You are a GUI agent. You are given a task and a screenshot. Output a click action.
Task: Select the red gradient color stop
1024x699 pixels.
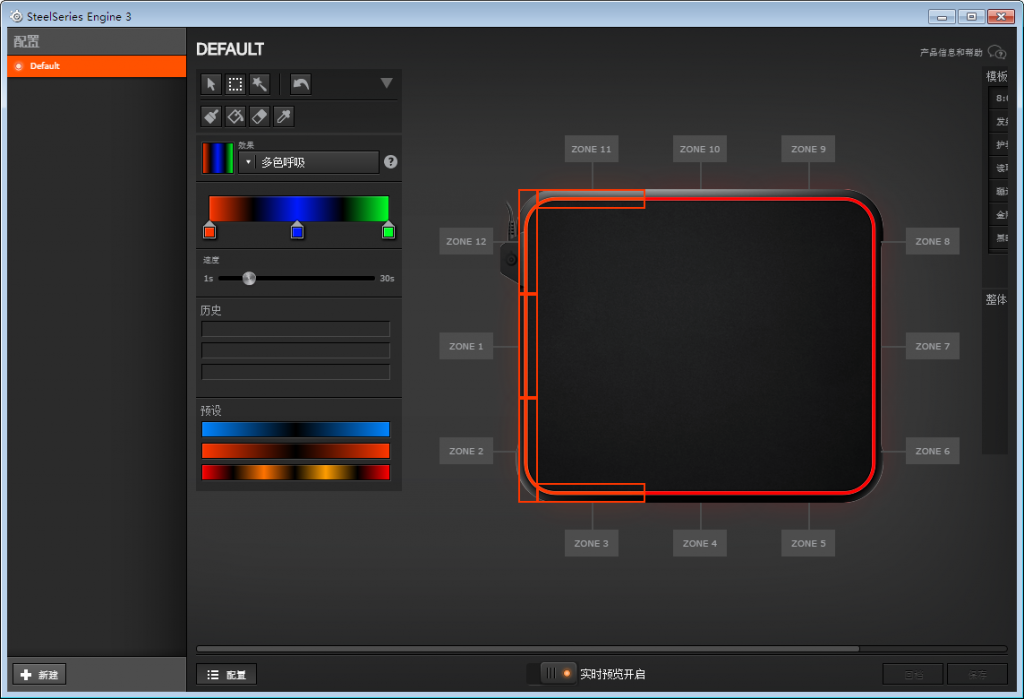pos(209,231)
